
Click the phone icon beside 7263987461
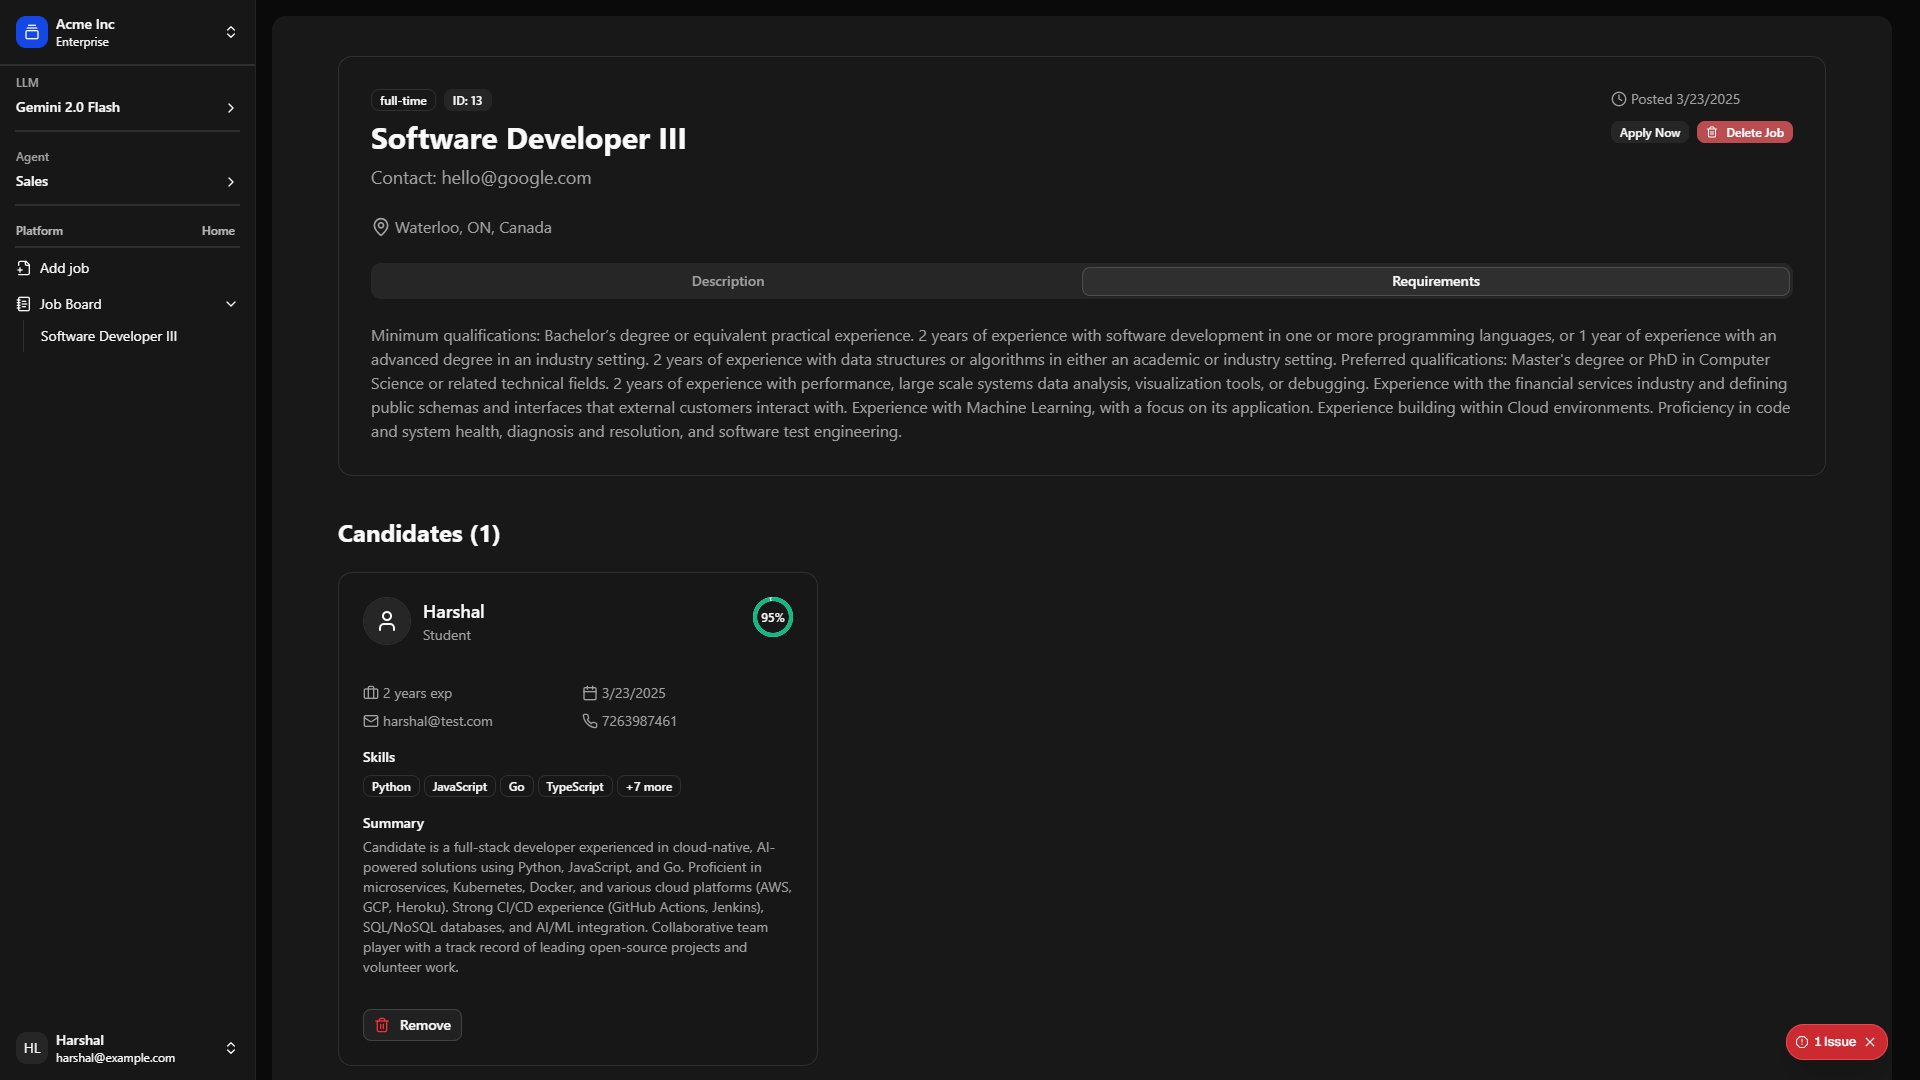tap(590, 721)
